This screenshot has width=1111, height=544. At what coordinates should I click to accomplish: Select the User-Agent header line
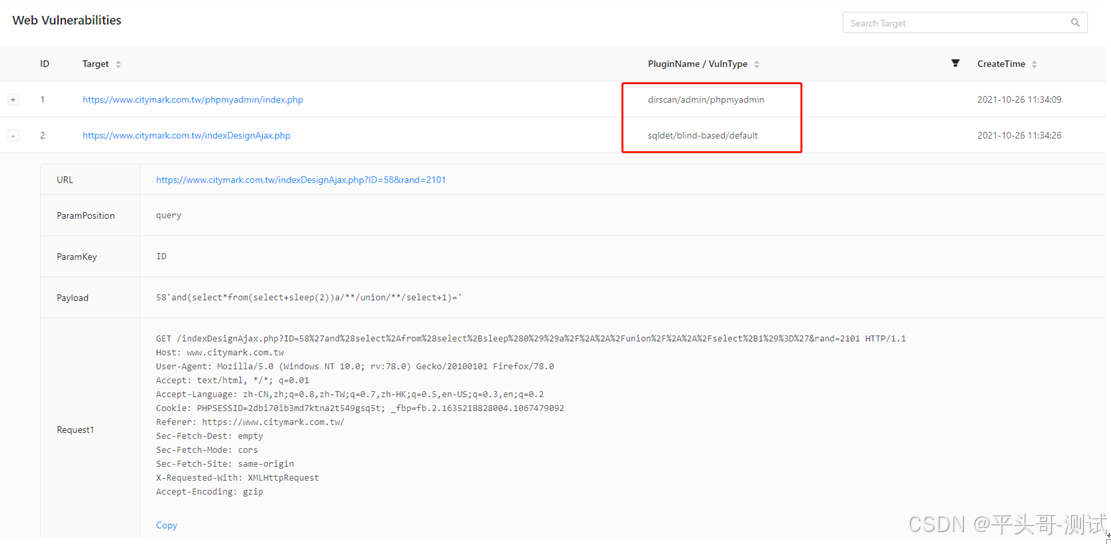click(355, 366)
